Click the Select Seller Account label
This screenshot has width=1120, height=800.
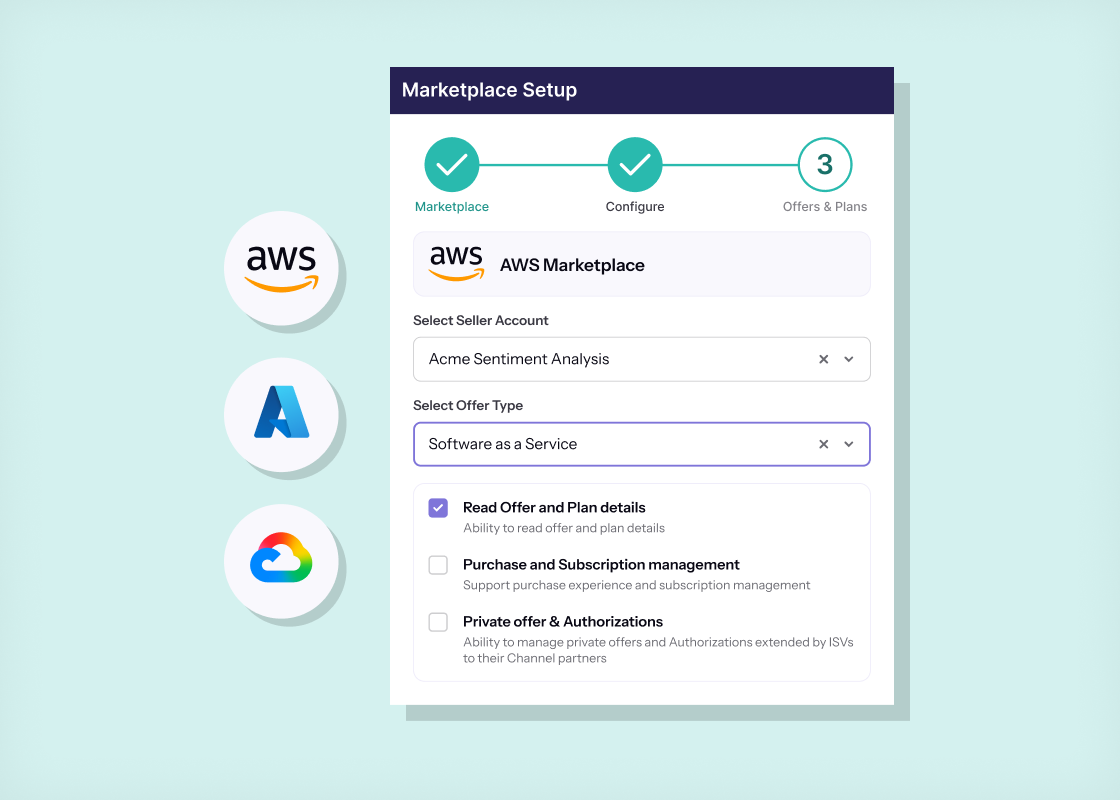pyautogui.click(x=481, y=321)
